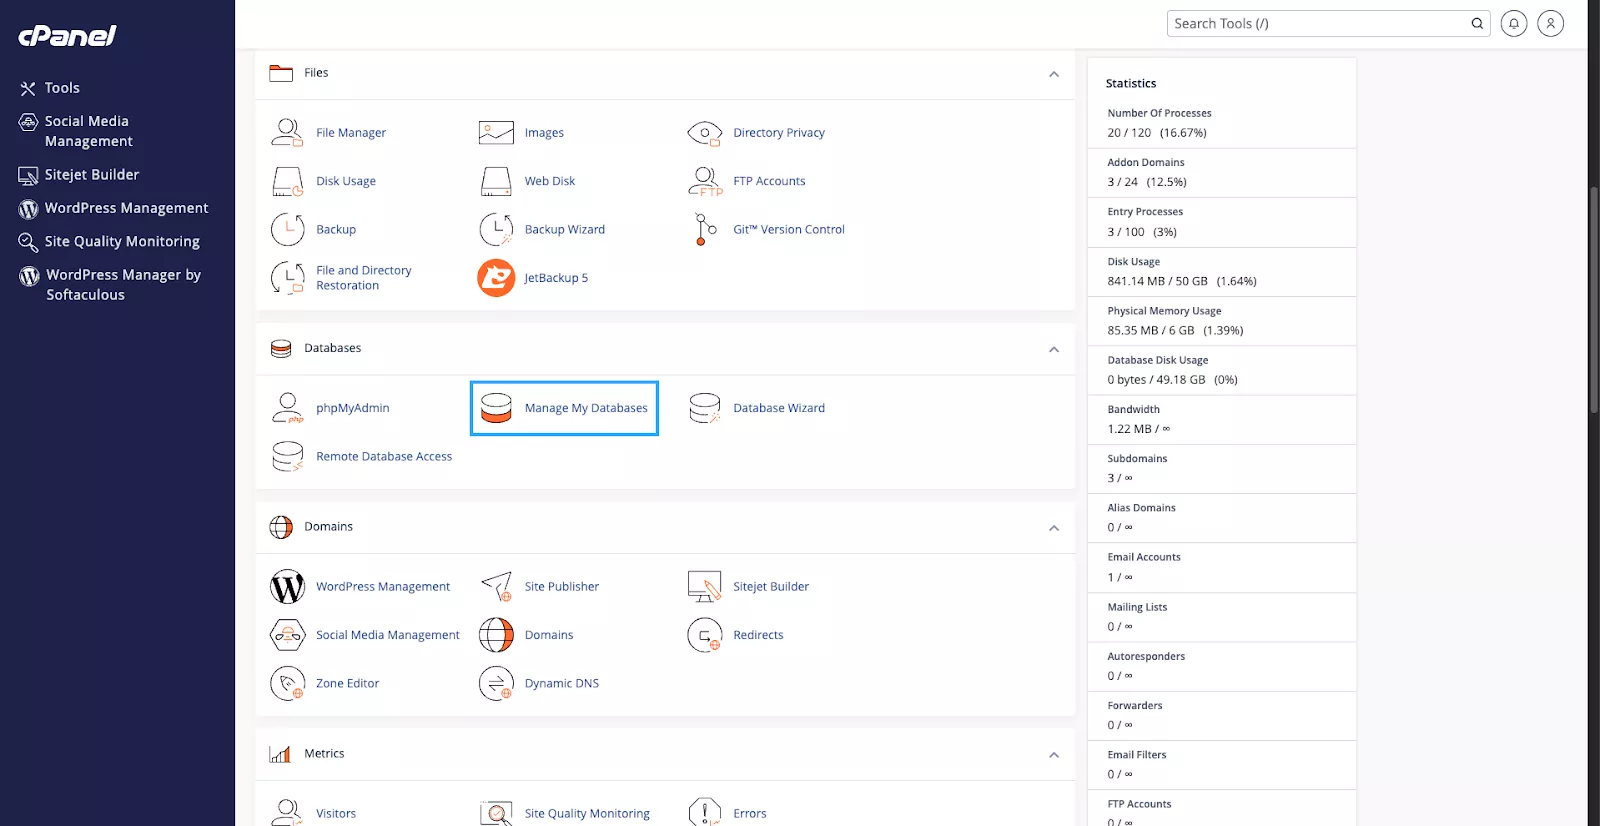Open the Sitejet Builder icon in Domains
Image resolution: width=1600 pixels, height=826 pixels.
click(x=705, y=586)
